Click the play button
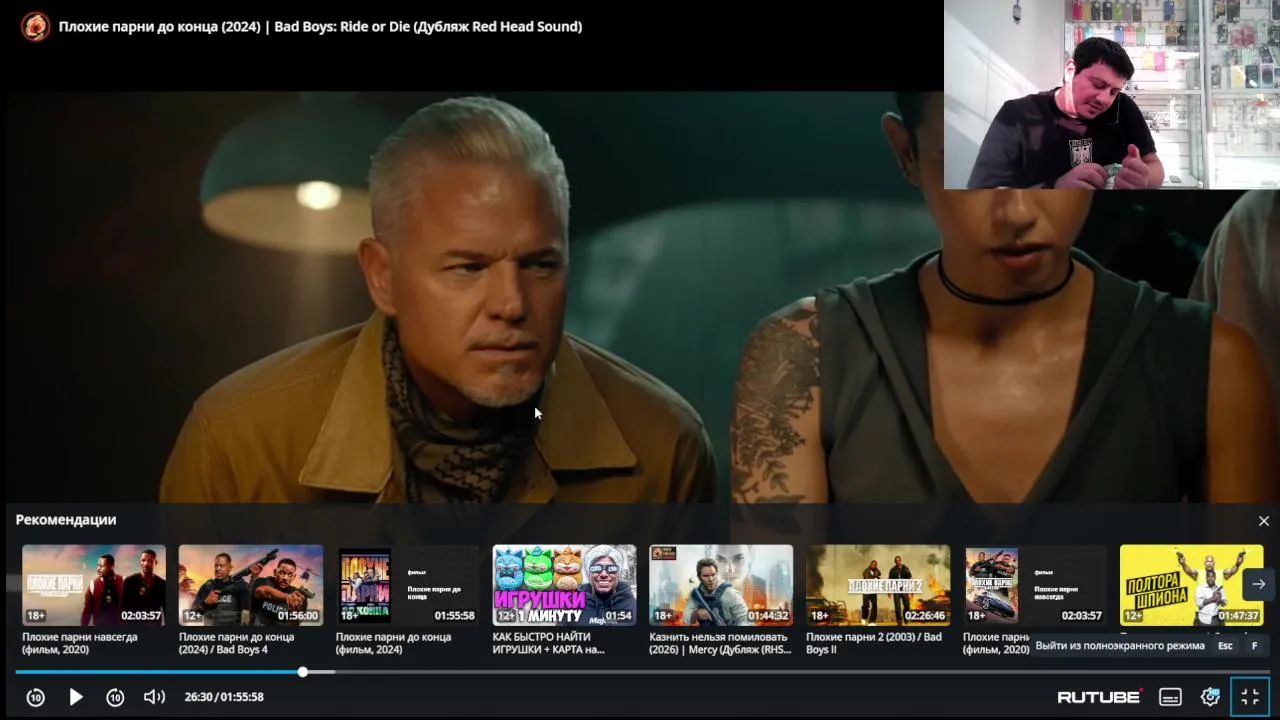Viewport: 1280px width, 720px height. click(76, 697)
